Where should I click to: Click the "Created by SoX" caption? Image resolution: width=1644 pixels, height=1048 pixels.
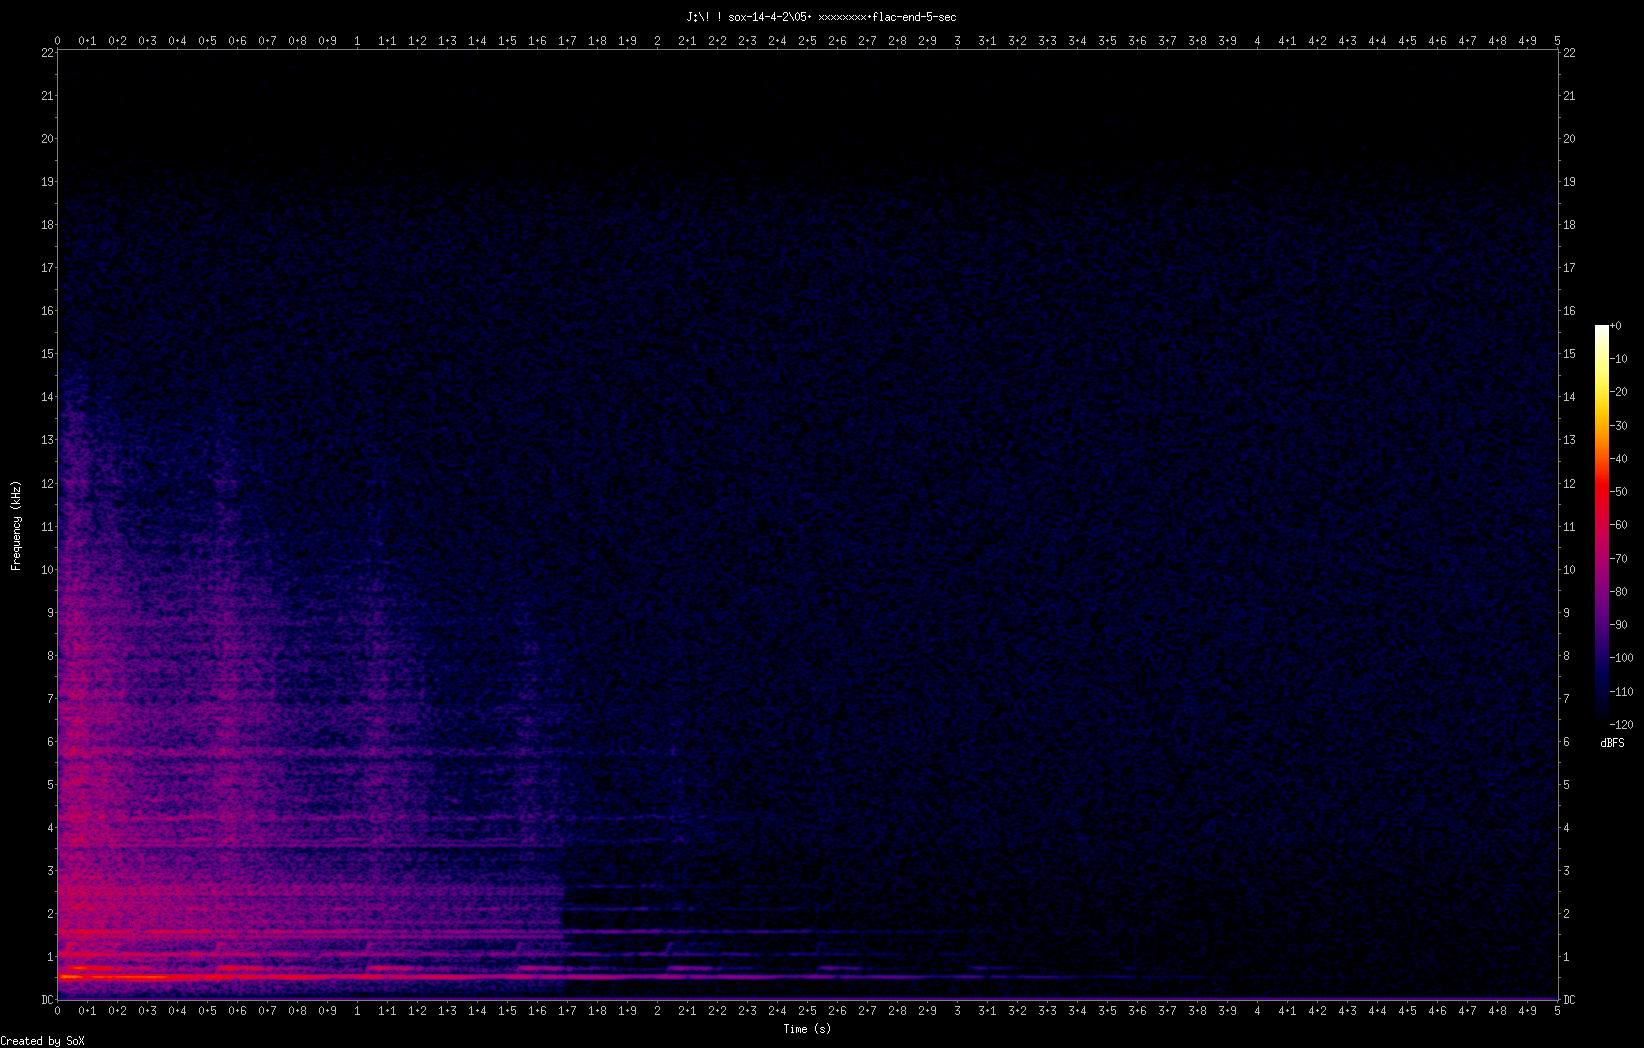pos(43,1041)
